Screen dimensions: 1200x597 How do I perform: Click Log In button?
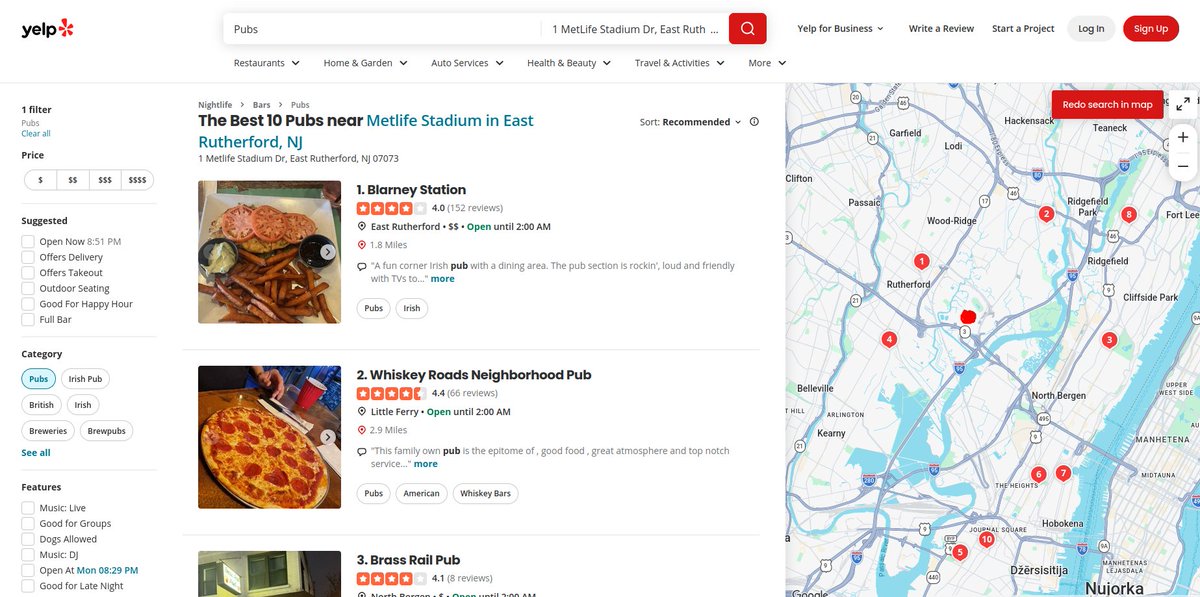pyautogui.click(x=1091, y=29)
